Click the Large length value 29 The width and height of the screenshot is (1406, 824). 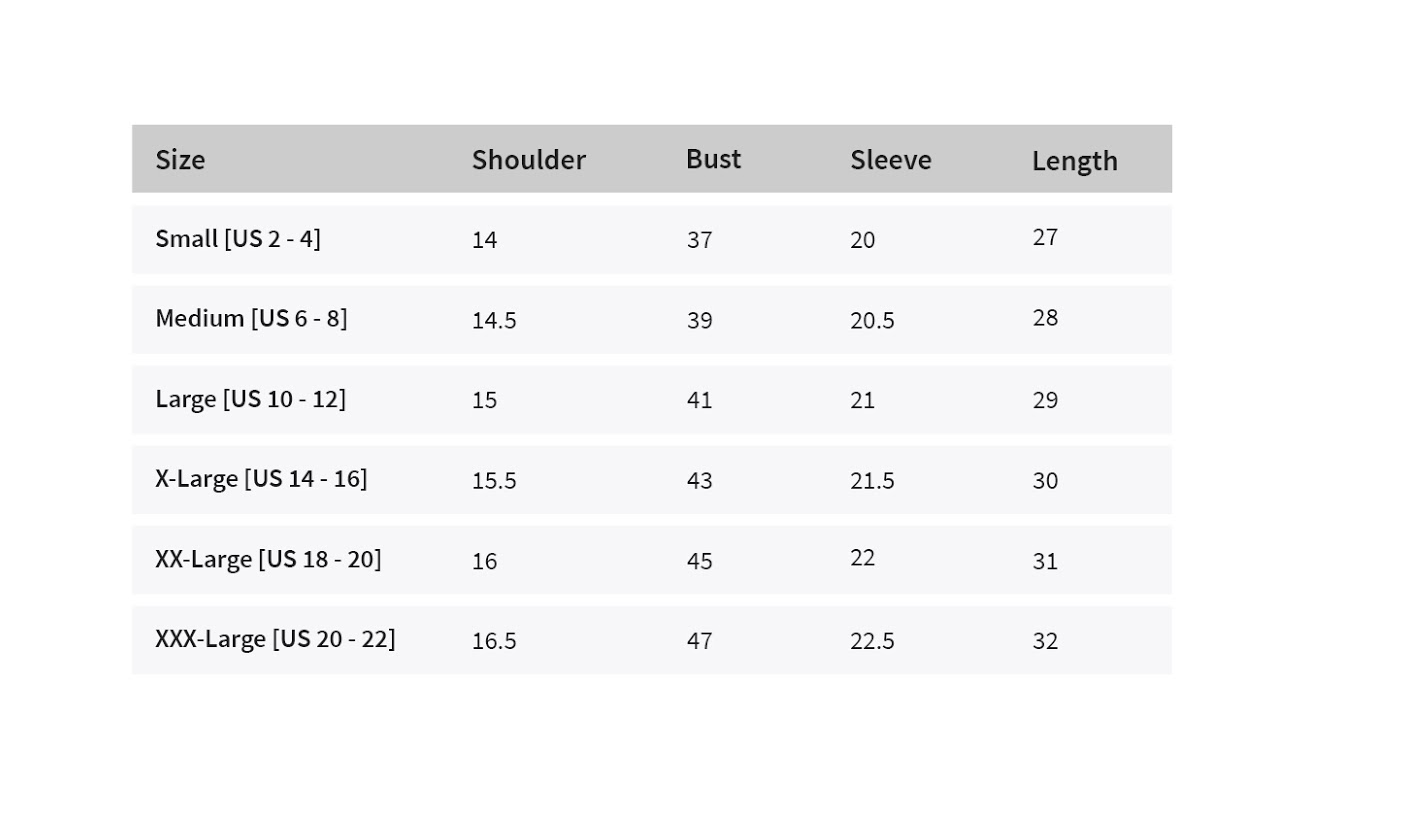1045,400
